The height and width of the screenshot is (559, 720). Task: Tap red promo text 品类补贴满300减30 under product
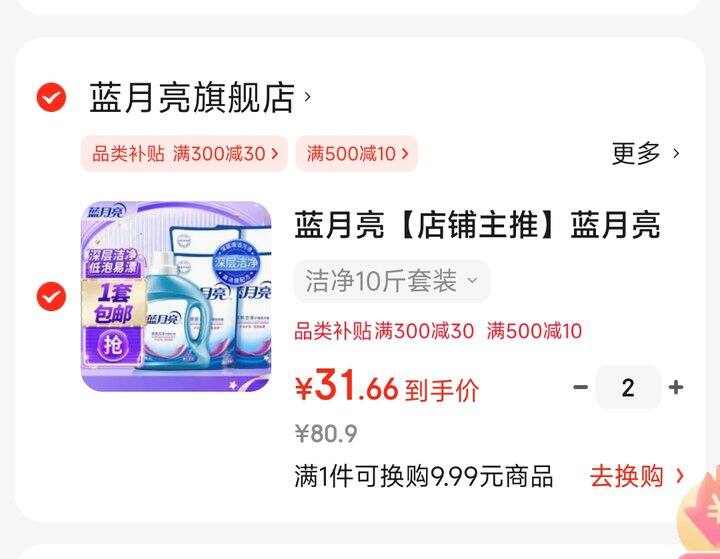(x=384, y=331)
